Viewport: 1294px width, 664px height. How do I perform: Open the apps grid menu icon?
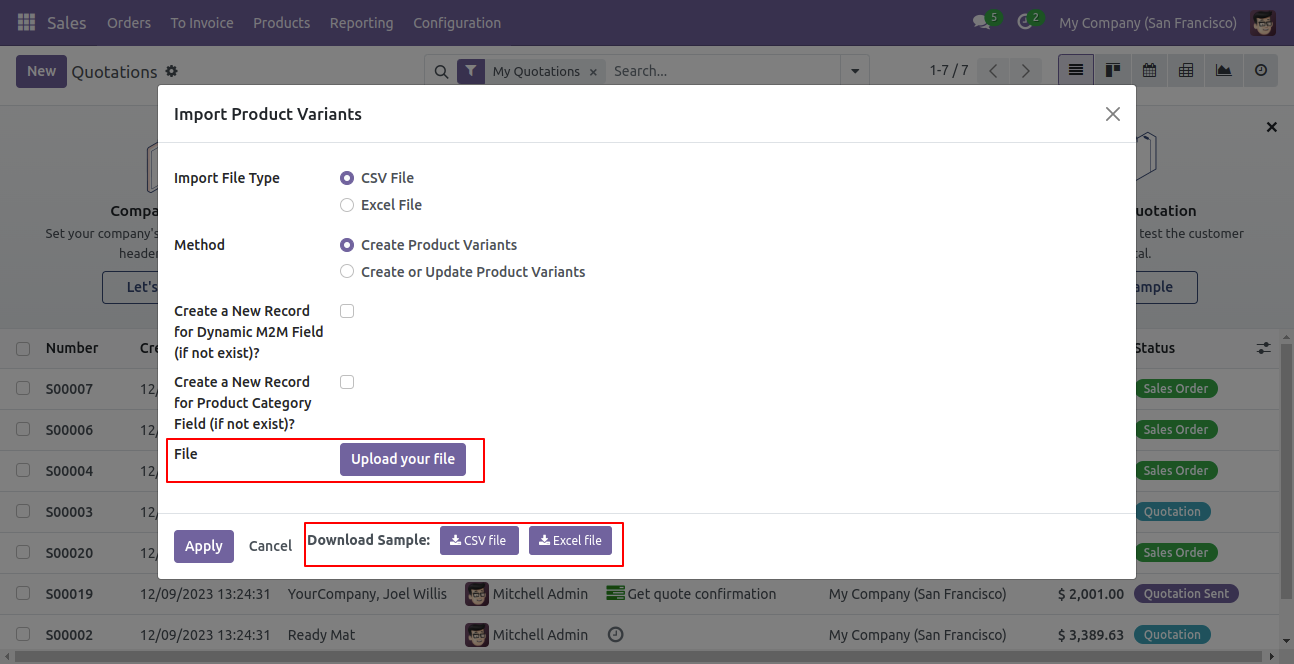click(26, 22)
